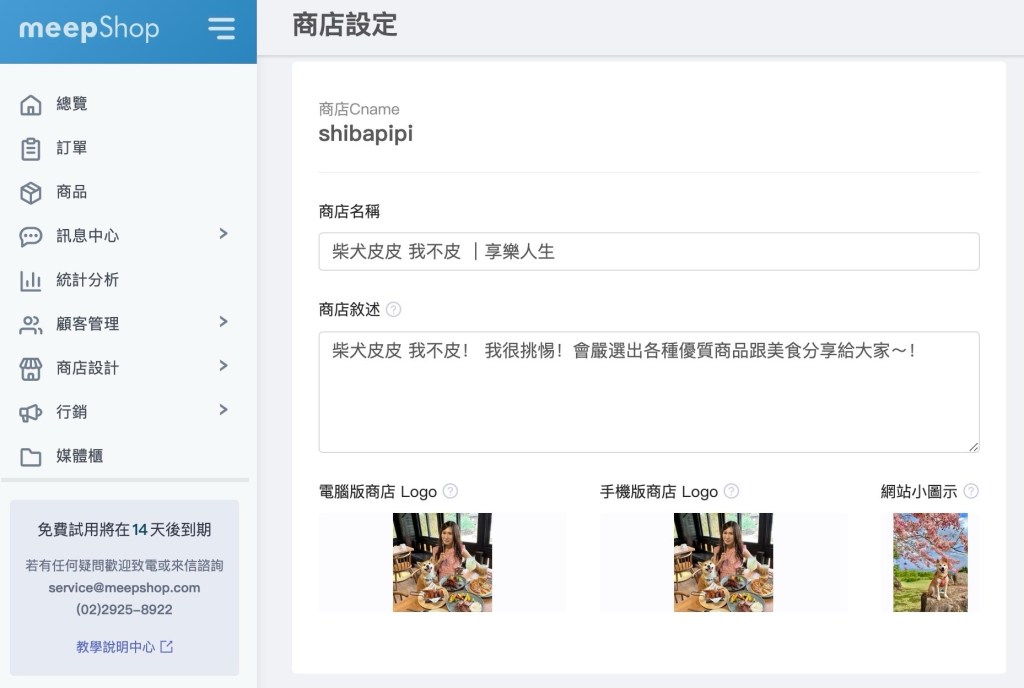Viewport: 1024px width, 688px height.
Task: Click help icon next to 手機版商店 Logo
Action: 731,491
